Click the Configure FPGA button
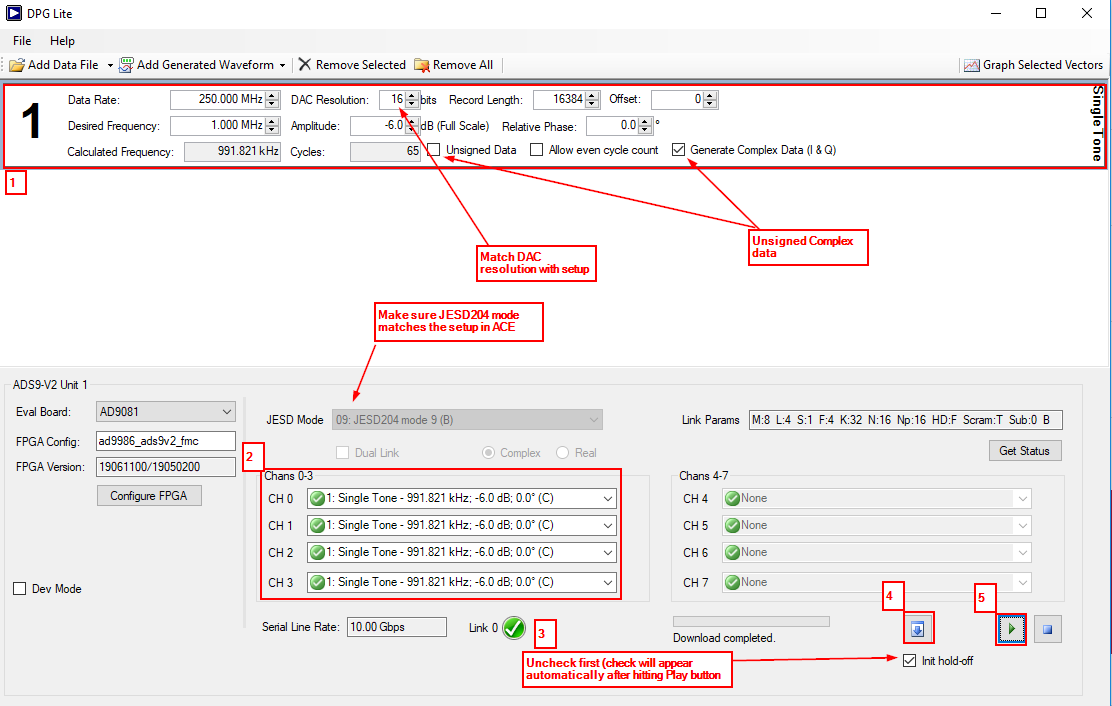Screen dimensions: 1112x706 tap(149, 495)
